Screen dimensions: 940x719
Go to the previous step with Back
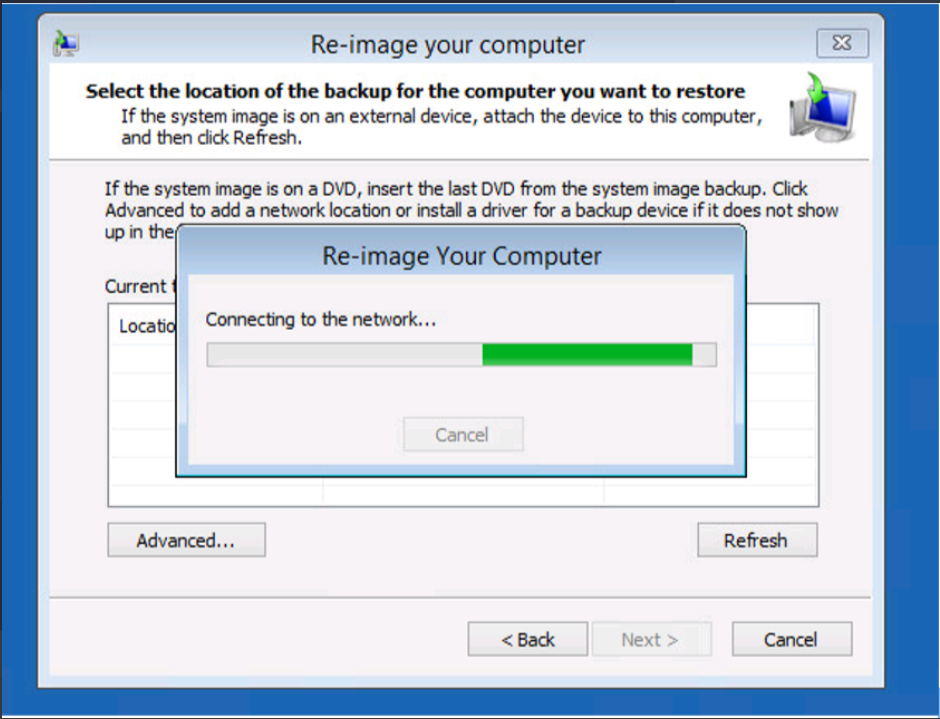528,639
